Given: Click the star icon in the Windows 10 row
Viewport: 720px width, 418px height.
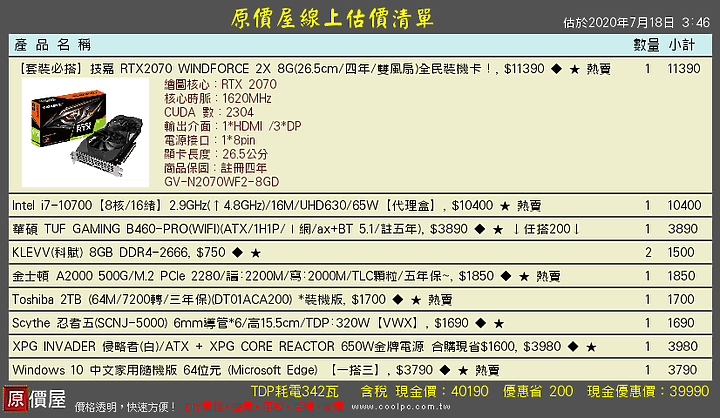Looking at the screenshot, I should click(x=463, y=371).
